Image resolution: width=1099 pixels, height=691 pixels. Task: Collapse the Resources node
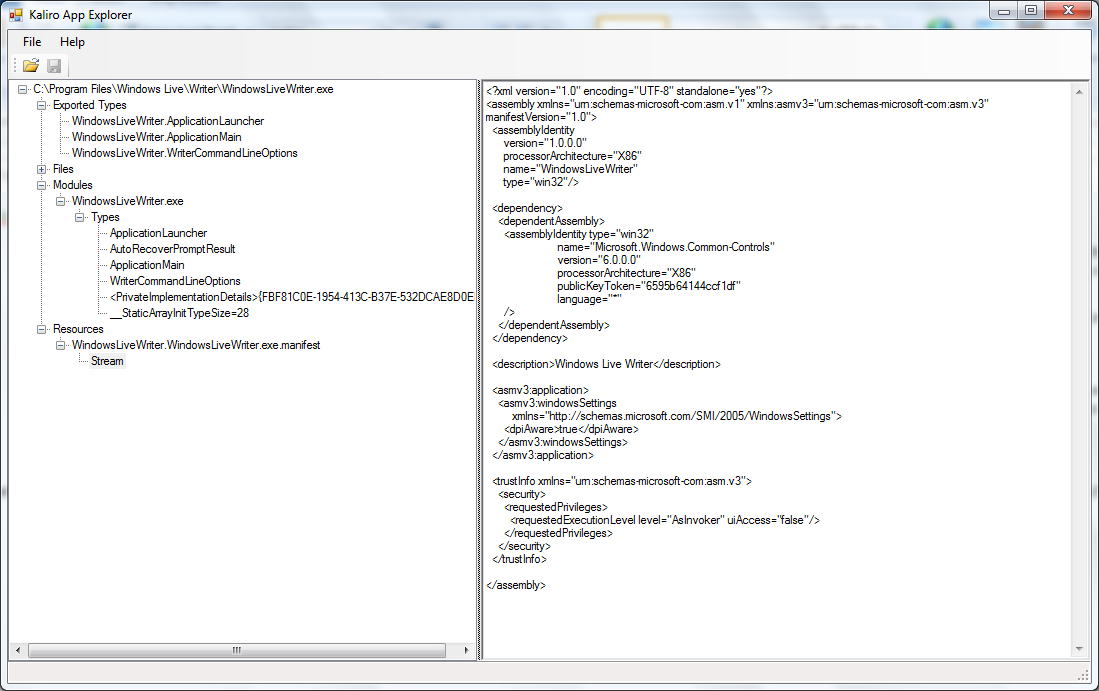click(41, 329)
